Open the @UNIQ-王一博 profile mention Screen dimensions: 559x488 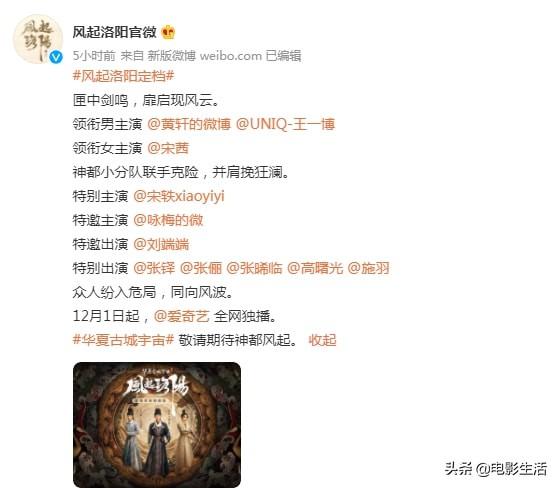(285, 124)
